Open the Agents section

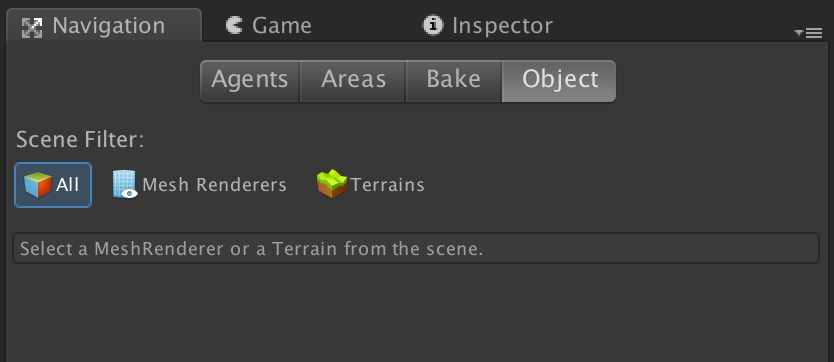[x=250, y=80]
